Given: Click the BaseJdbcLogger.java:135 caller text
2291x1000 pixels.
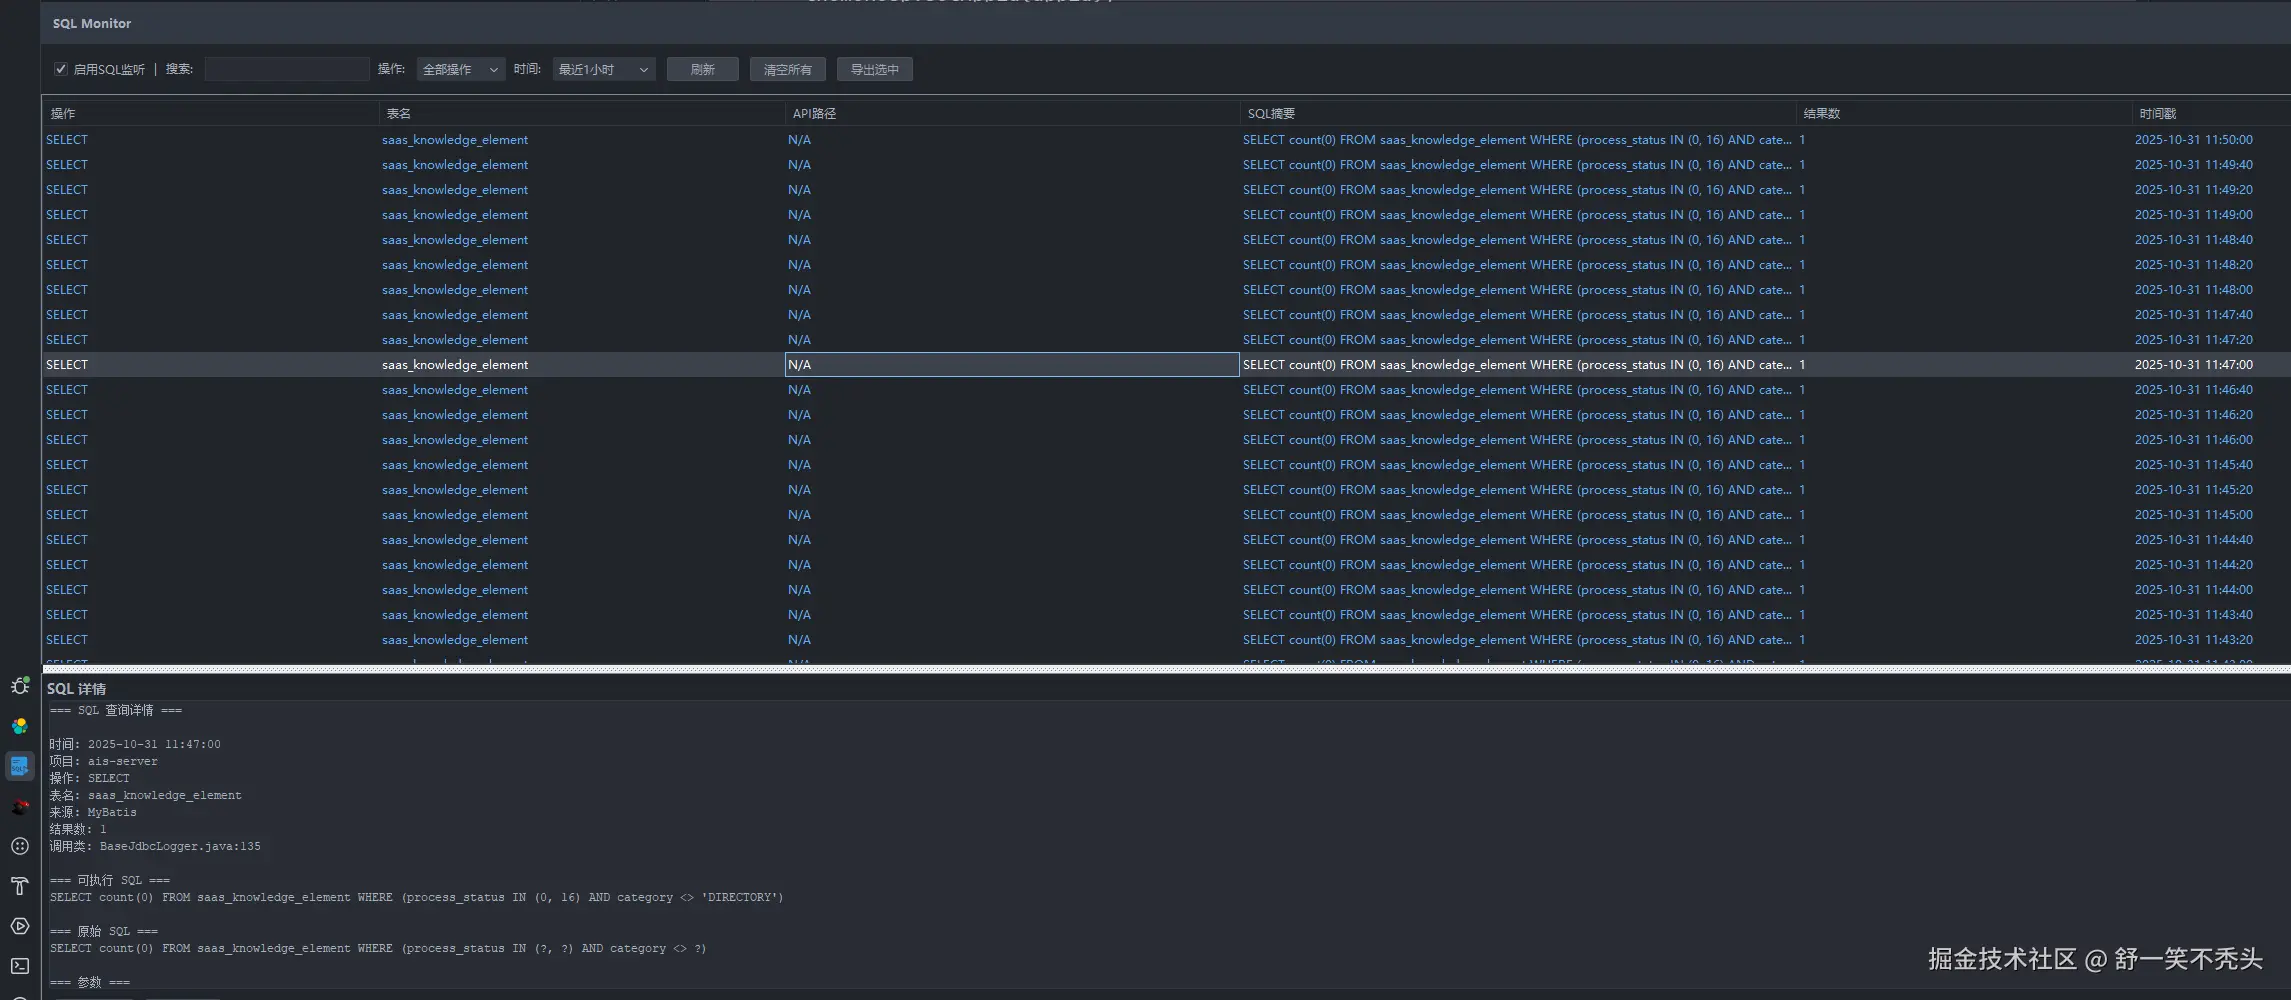Looking at the screenshot, I should pos(180,846).
